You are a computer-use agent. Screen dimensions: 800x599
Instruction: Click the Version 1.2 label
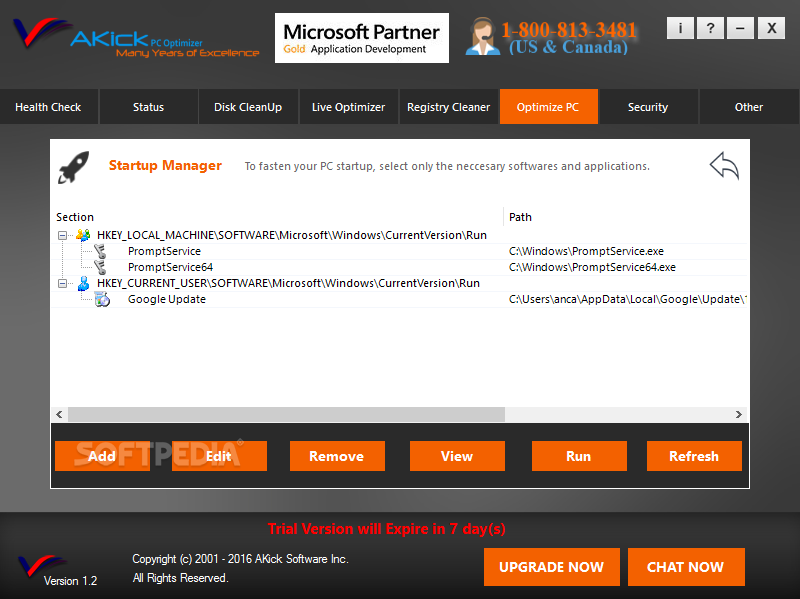[x=70, y=581]
